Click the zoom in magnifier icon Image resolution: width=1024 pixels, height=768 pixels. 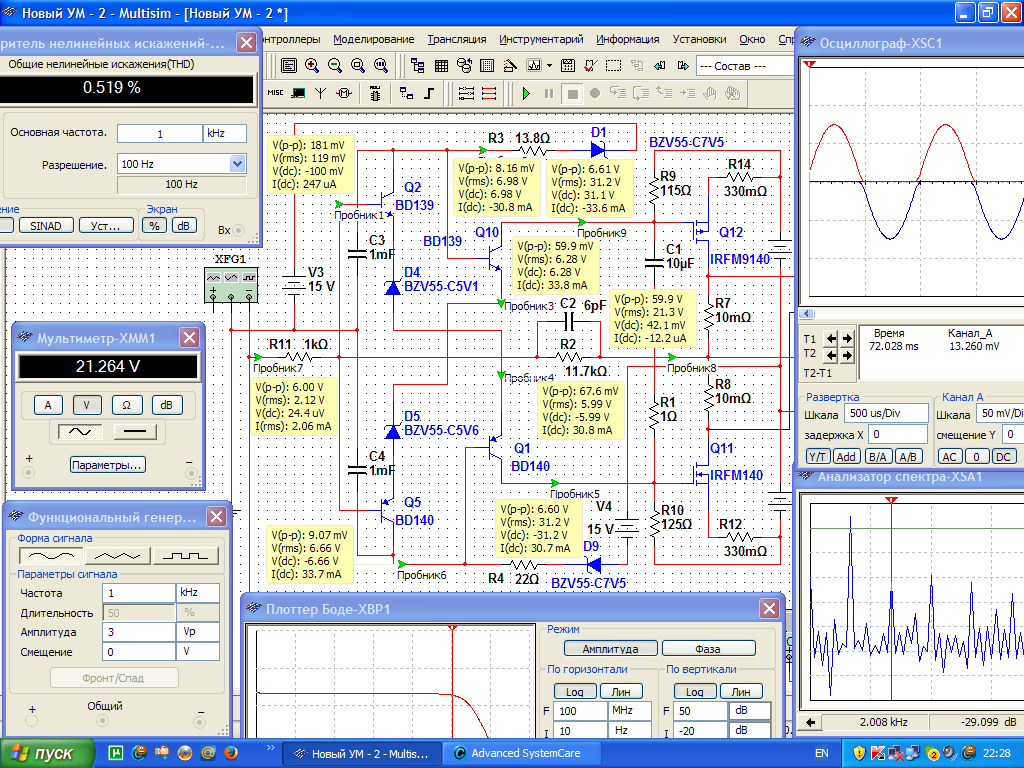click(x=312, y=65)
